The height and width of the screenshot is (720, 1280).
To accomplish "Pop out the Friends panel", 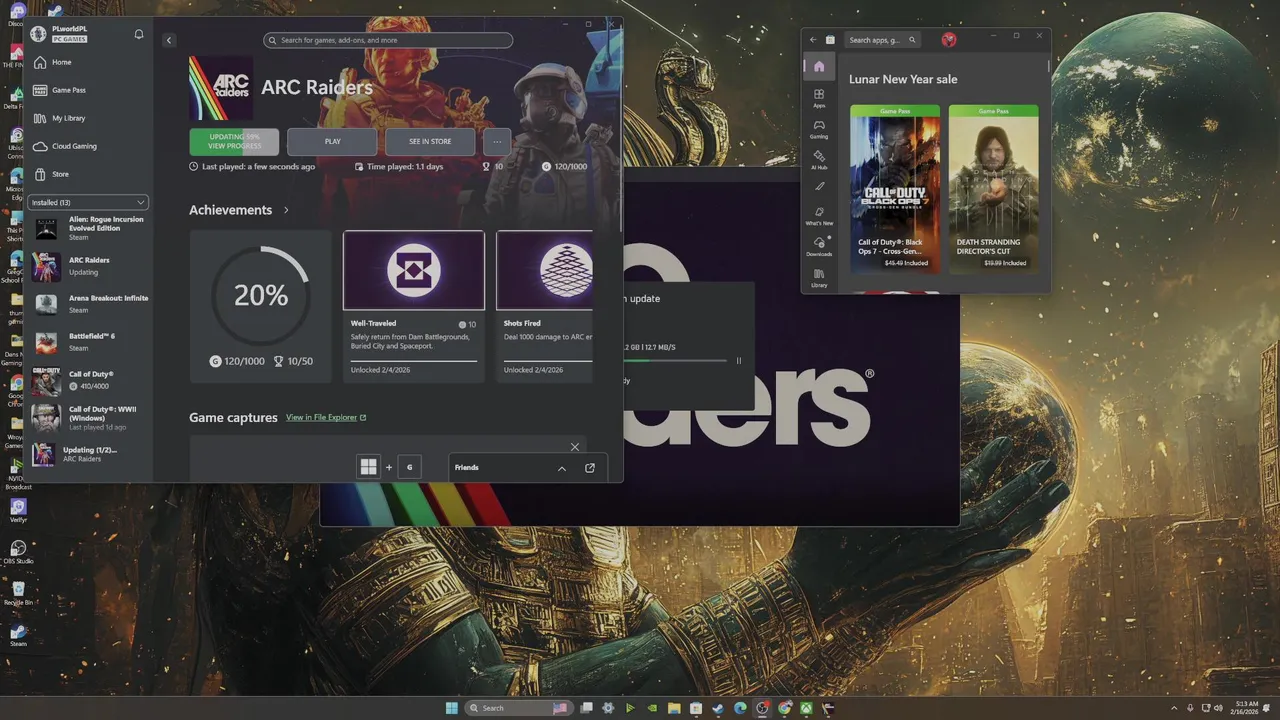I will point(589,468).
